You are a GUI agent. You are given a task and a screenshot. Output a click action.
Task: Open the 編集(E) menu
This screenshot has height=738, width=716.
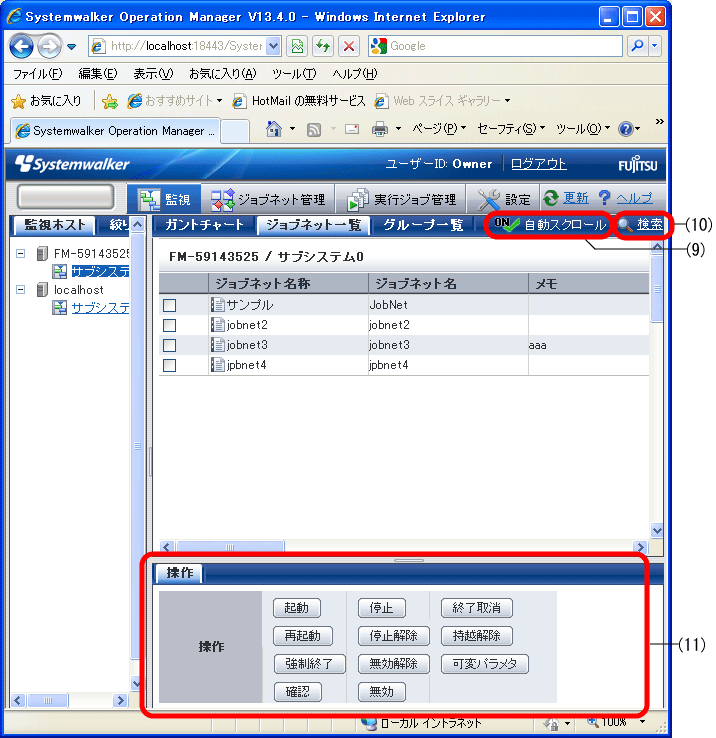pyautogui.click(x=98, y=74)
